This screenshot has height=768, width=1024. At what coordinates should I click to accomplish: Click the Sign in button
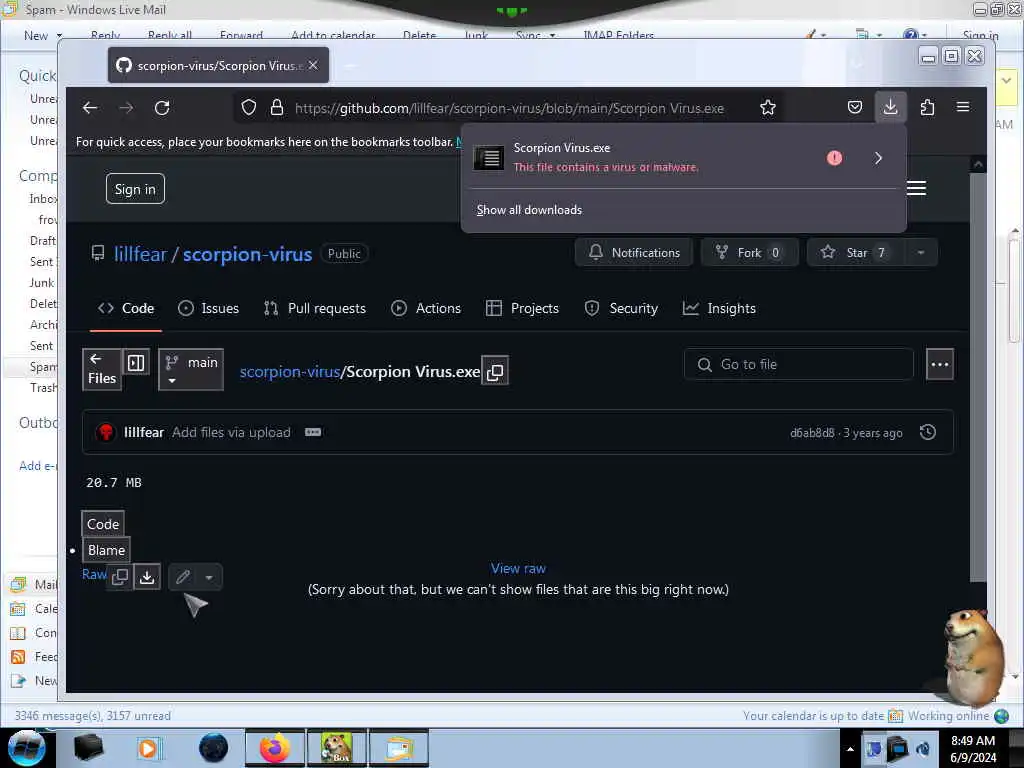click(135, 189)
